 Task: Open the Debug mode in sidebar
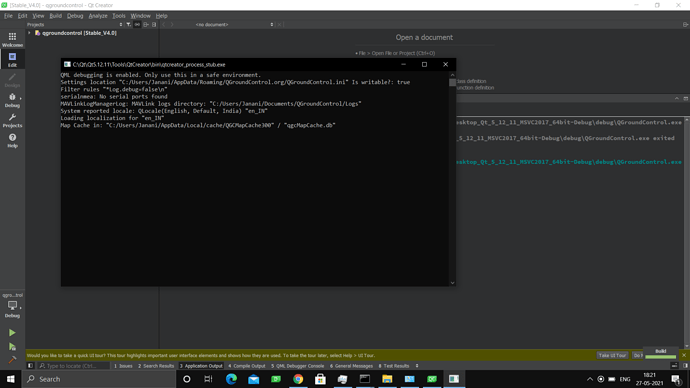click(12, 100)
